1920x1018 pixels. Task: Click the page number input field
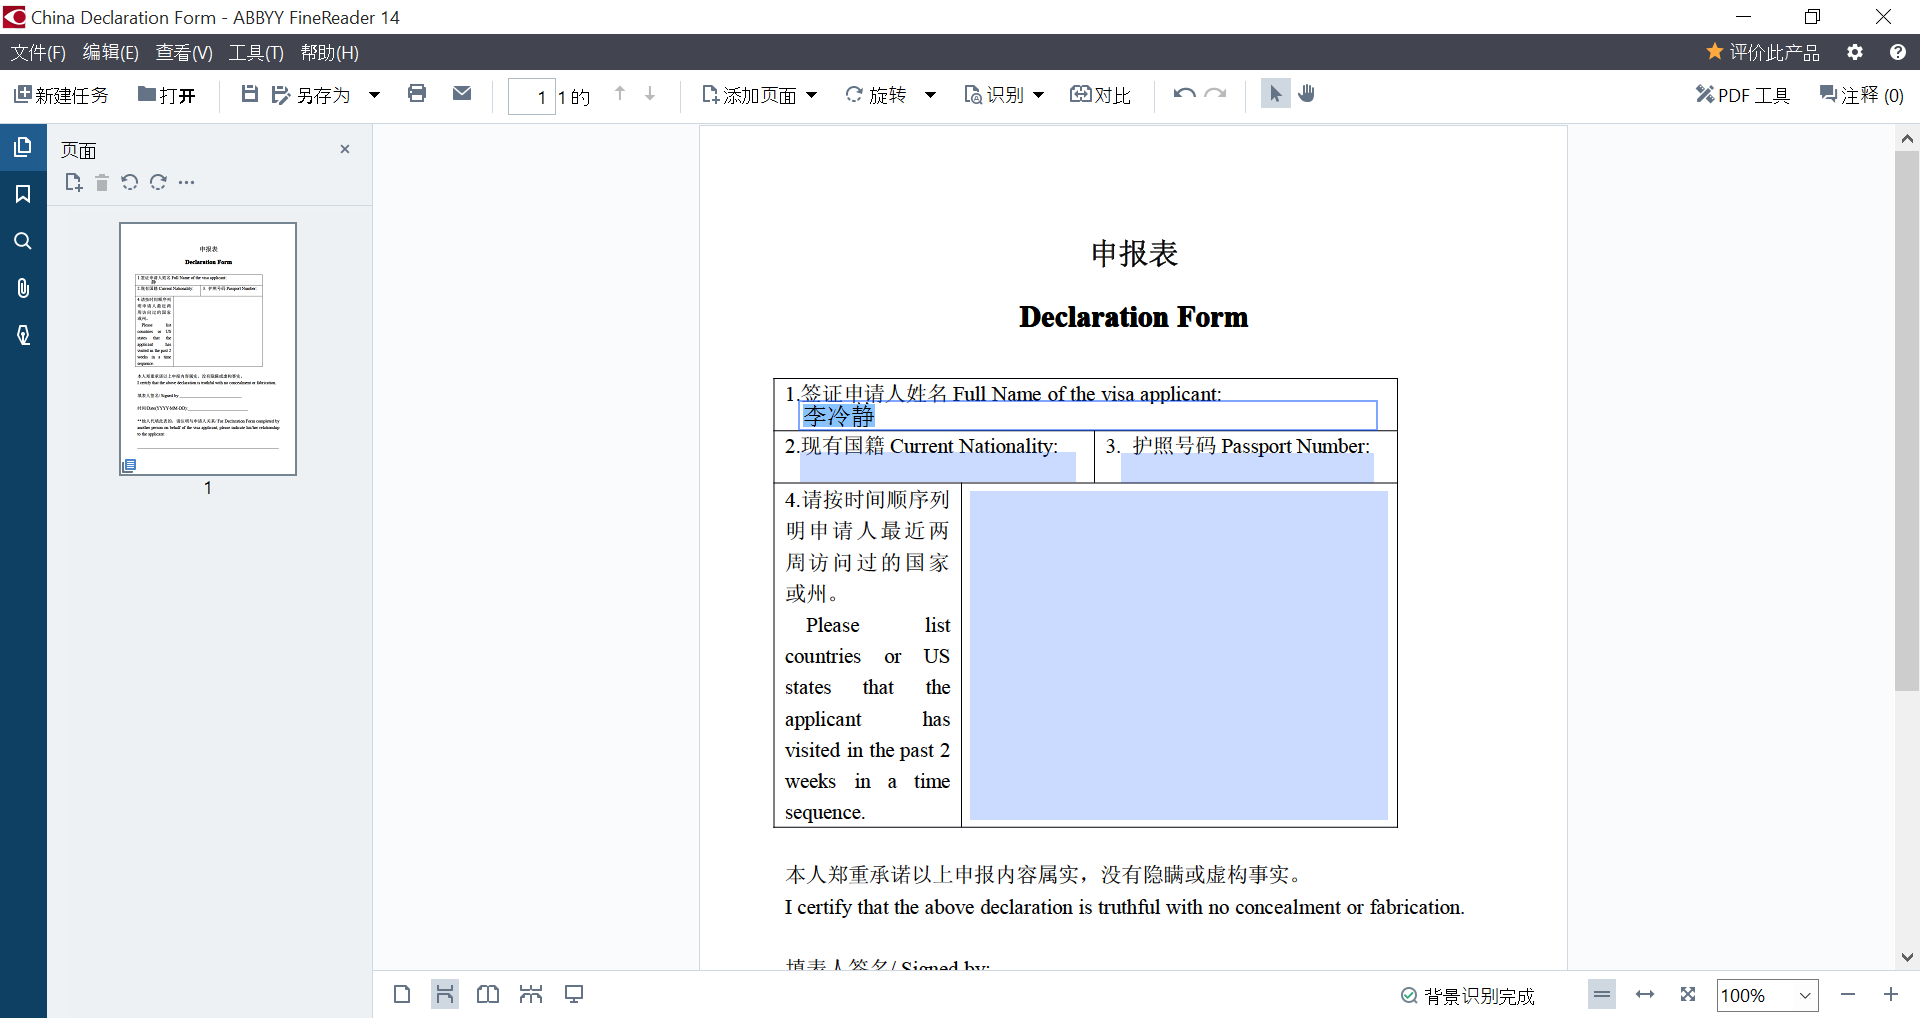click(531, 96)
